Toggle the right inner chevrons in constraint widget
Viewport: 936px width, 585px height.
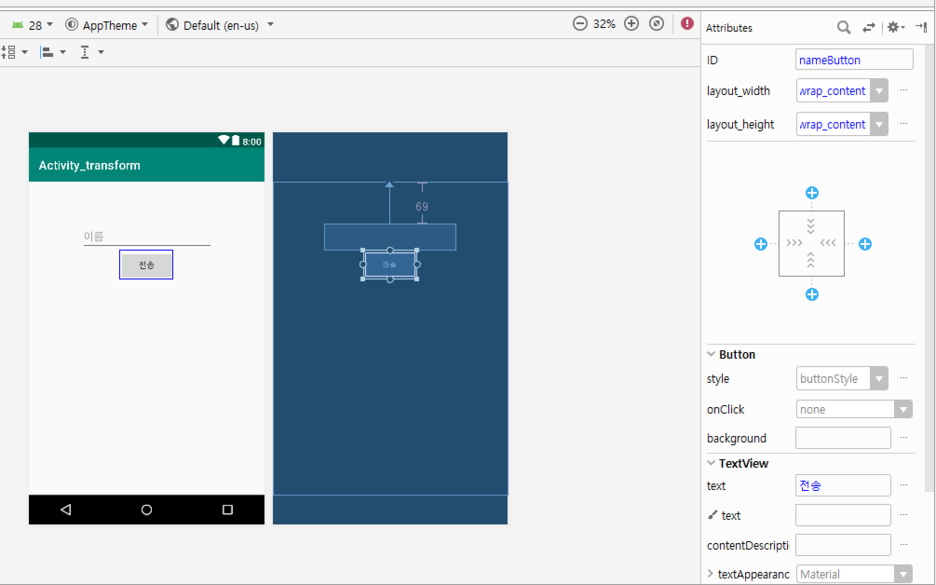click(x=828, y=243)
